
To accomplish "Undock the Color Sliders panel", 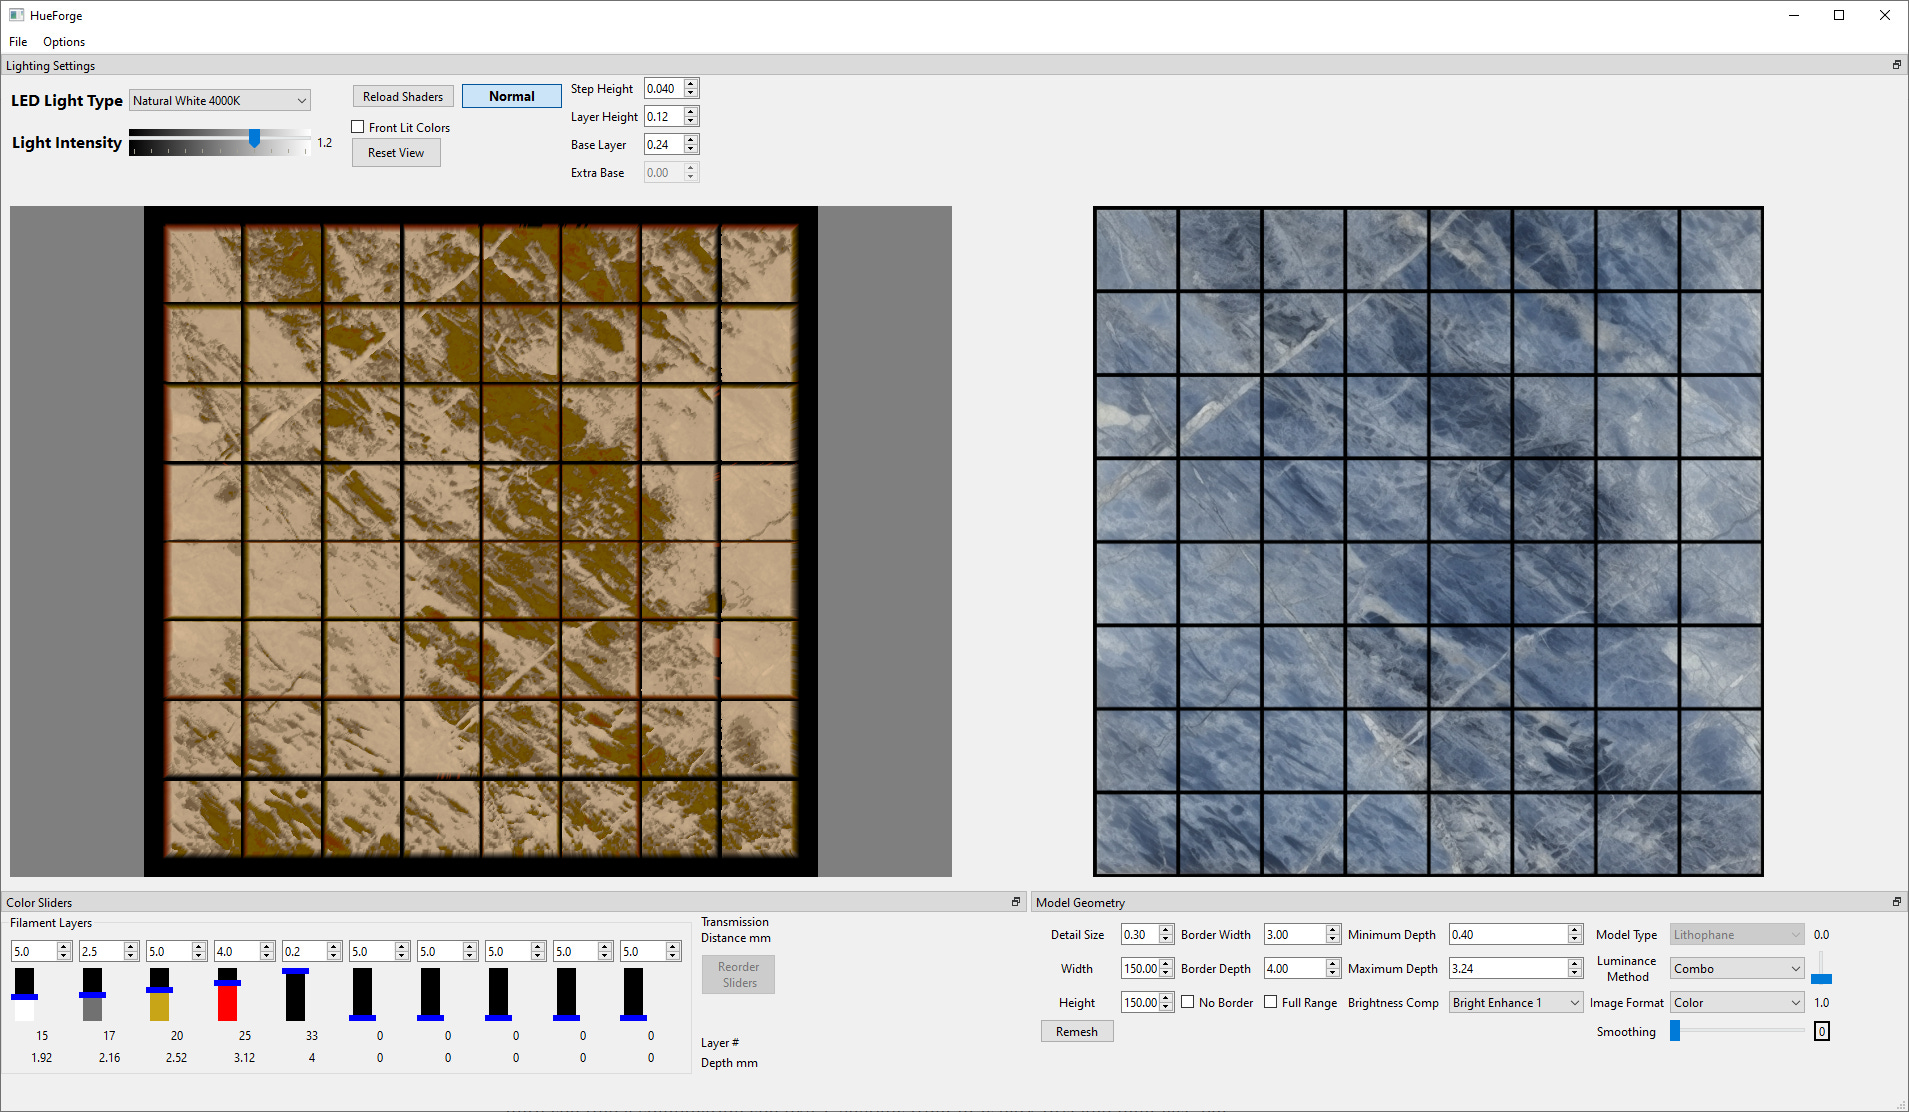I will (1015, 901).
